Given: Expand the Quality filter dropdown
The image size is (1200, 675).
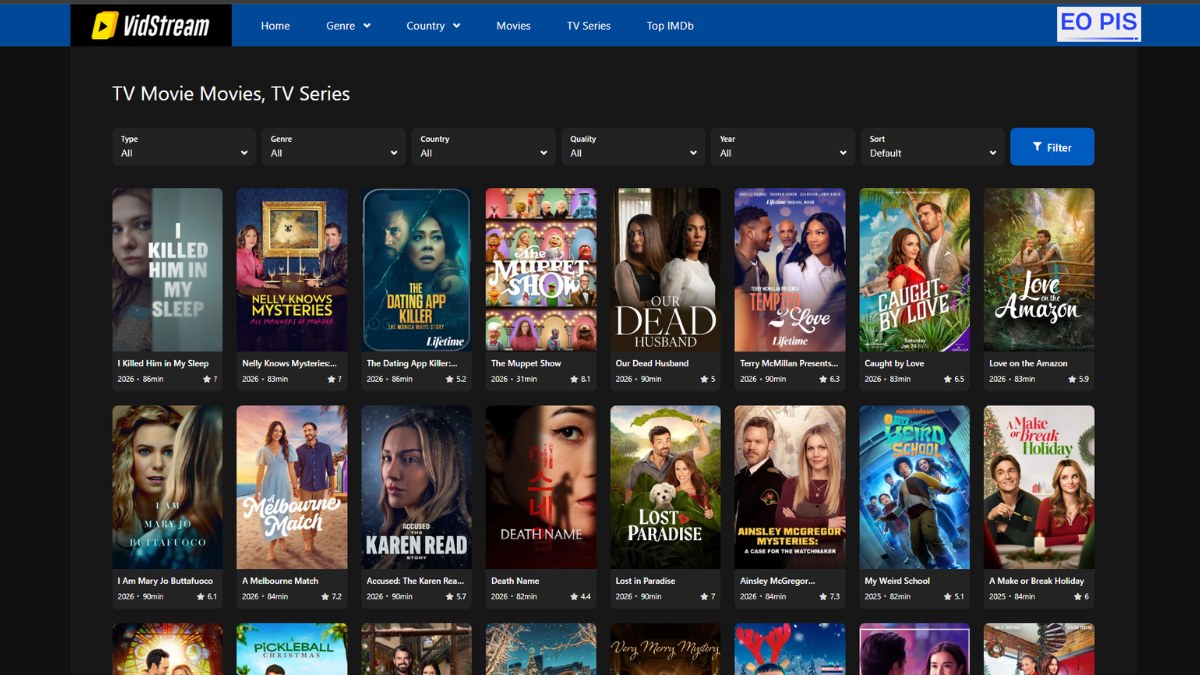Looking at the screenshot, I should coord(633,146).
